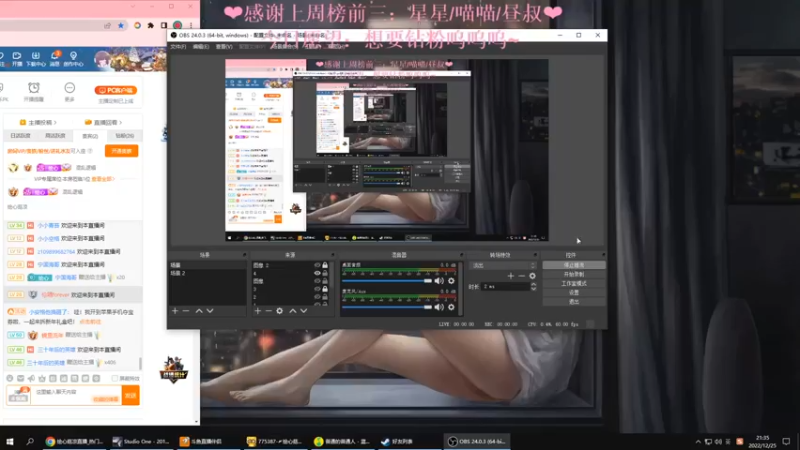Show hidden system tray icons chevron
Viewport: 800px width, 450px height.
pos(698,441)
